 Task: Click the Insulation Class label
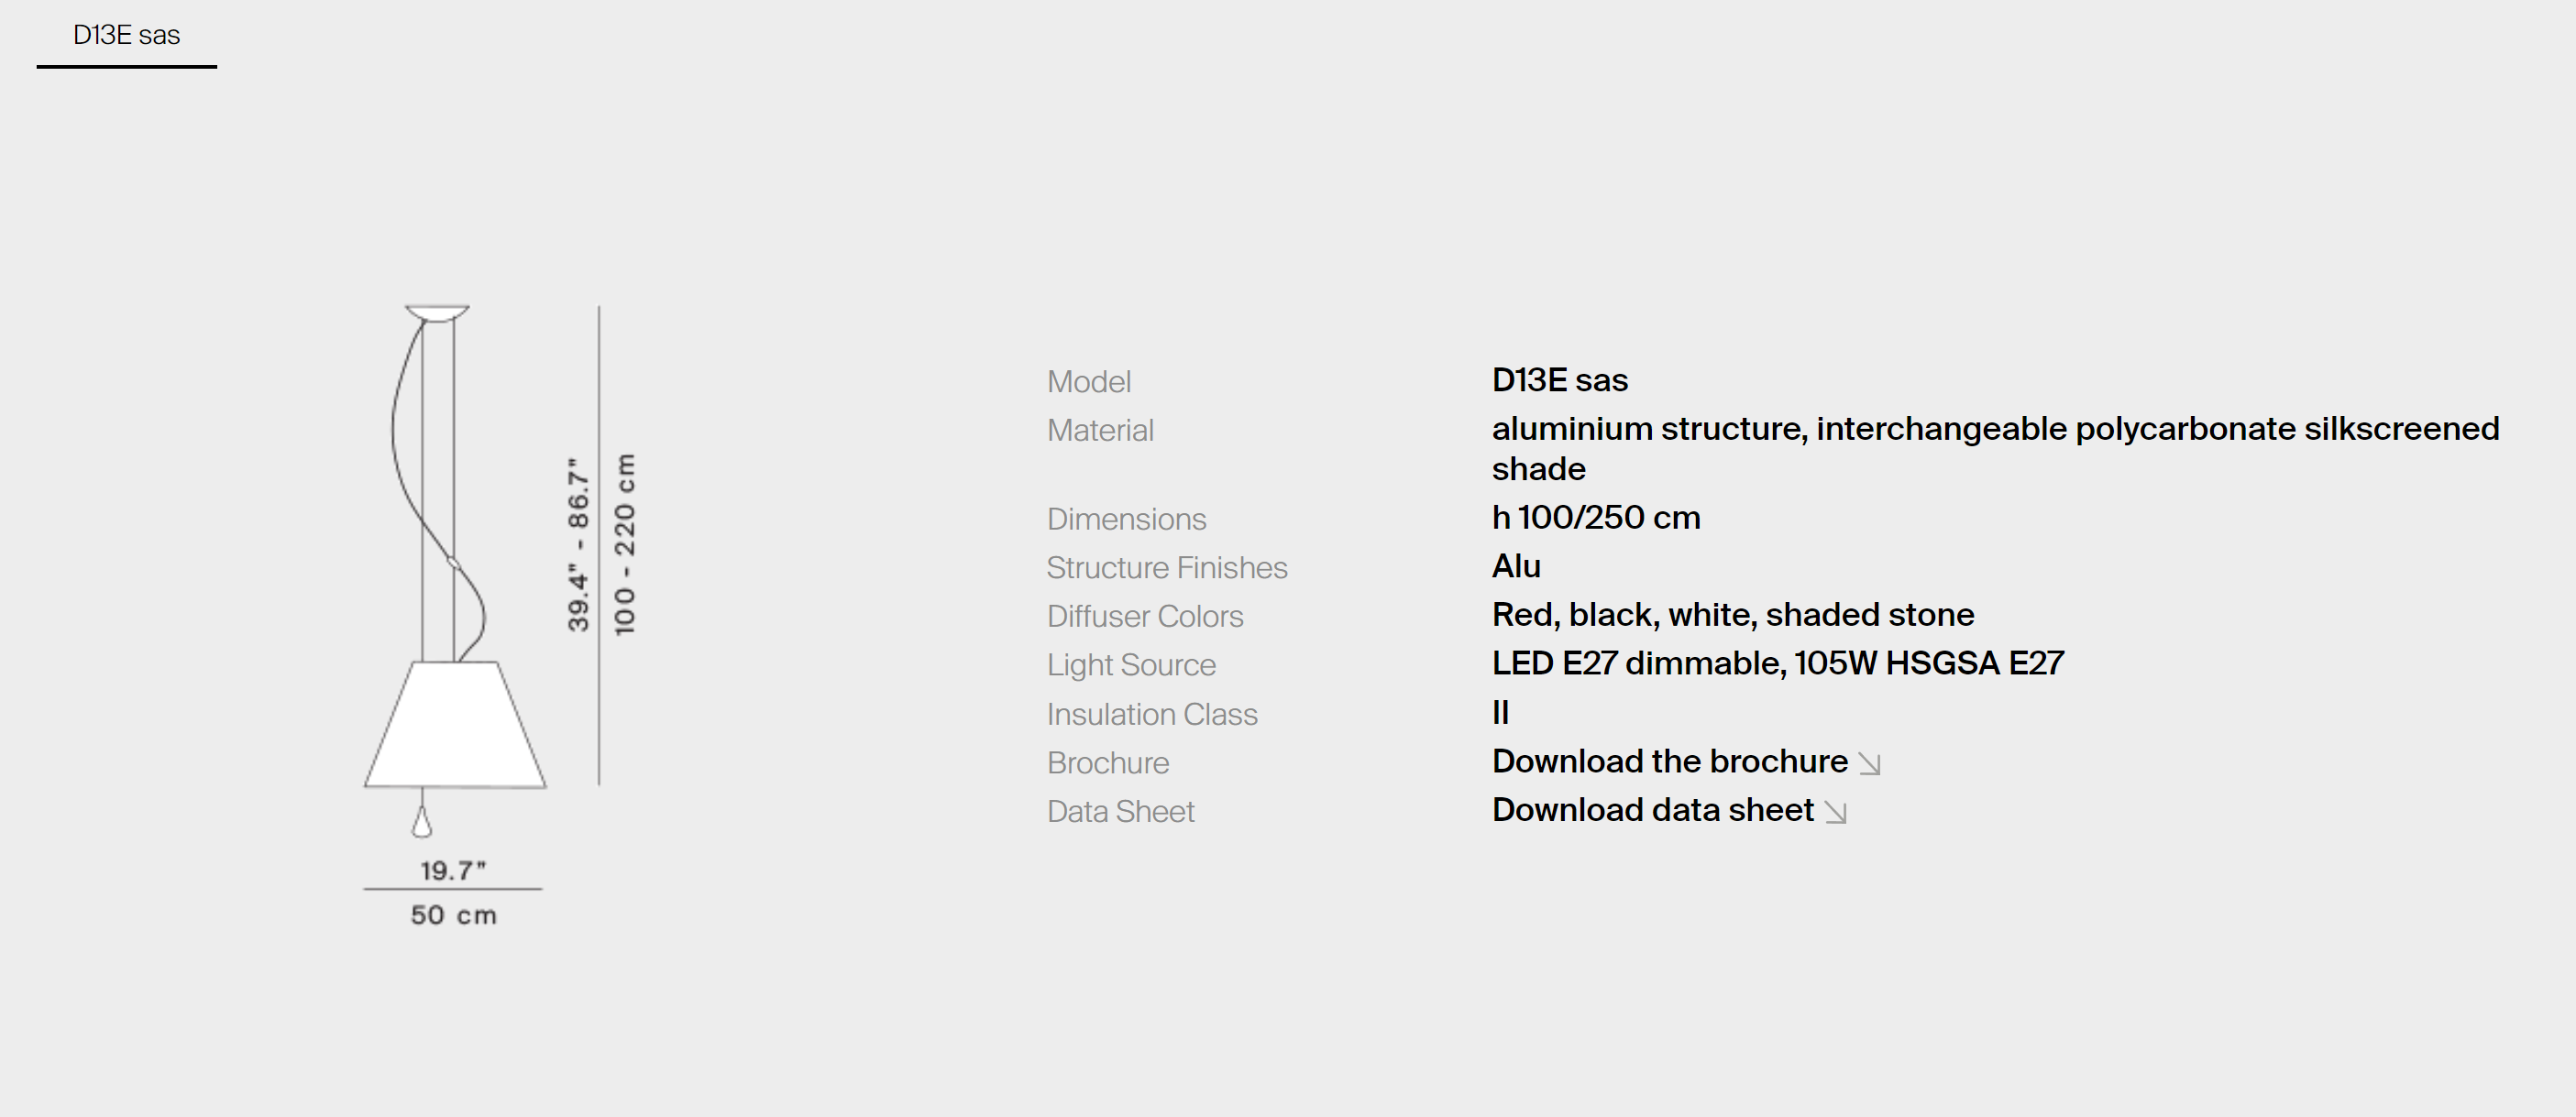(x=1151, y=715)
